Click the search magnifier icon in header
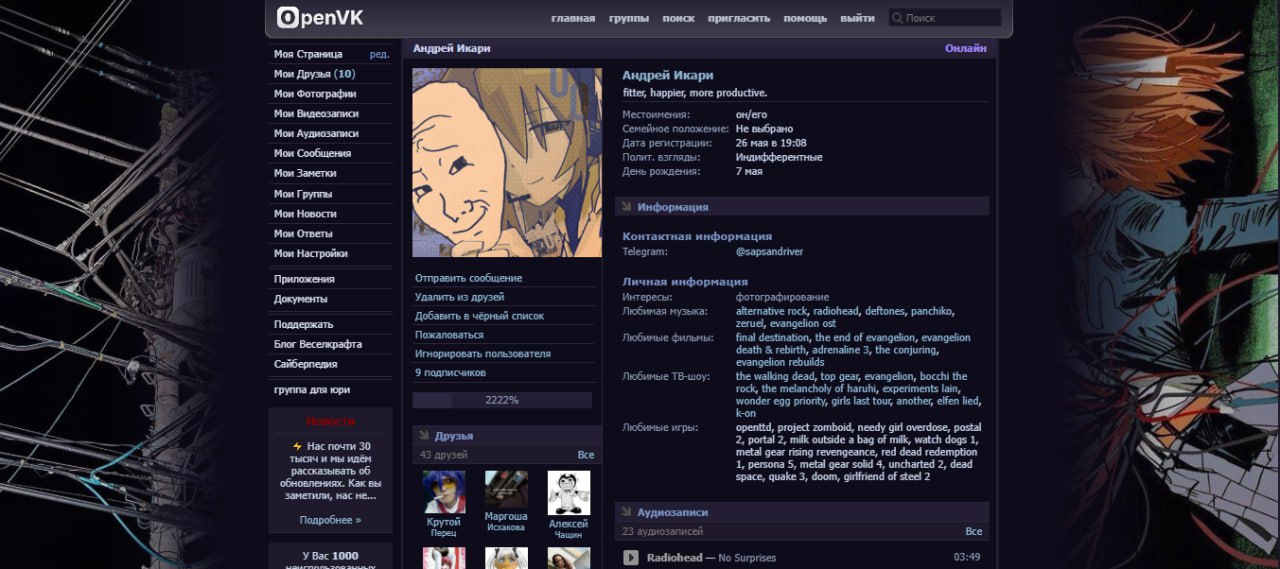The width and height of the screenshot is (1280, 569). click(x=897, y=18)
